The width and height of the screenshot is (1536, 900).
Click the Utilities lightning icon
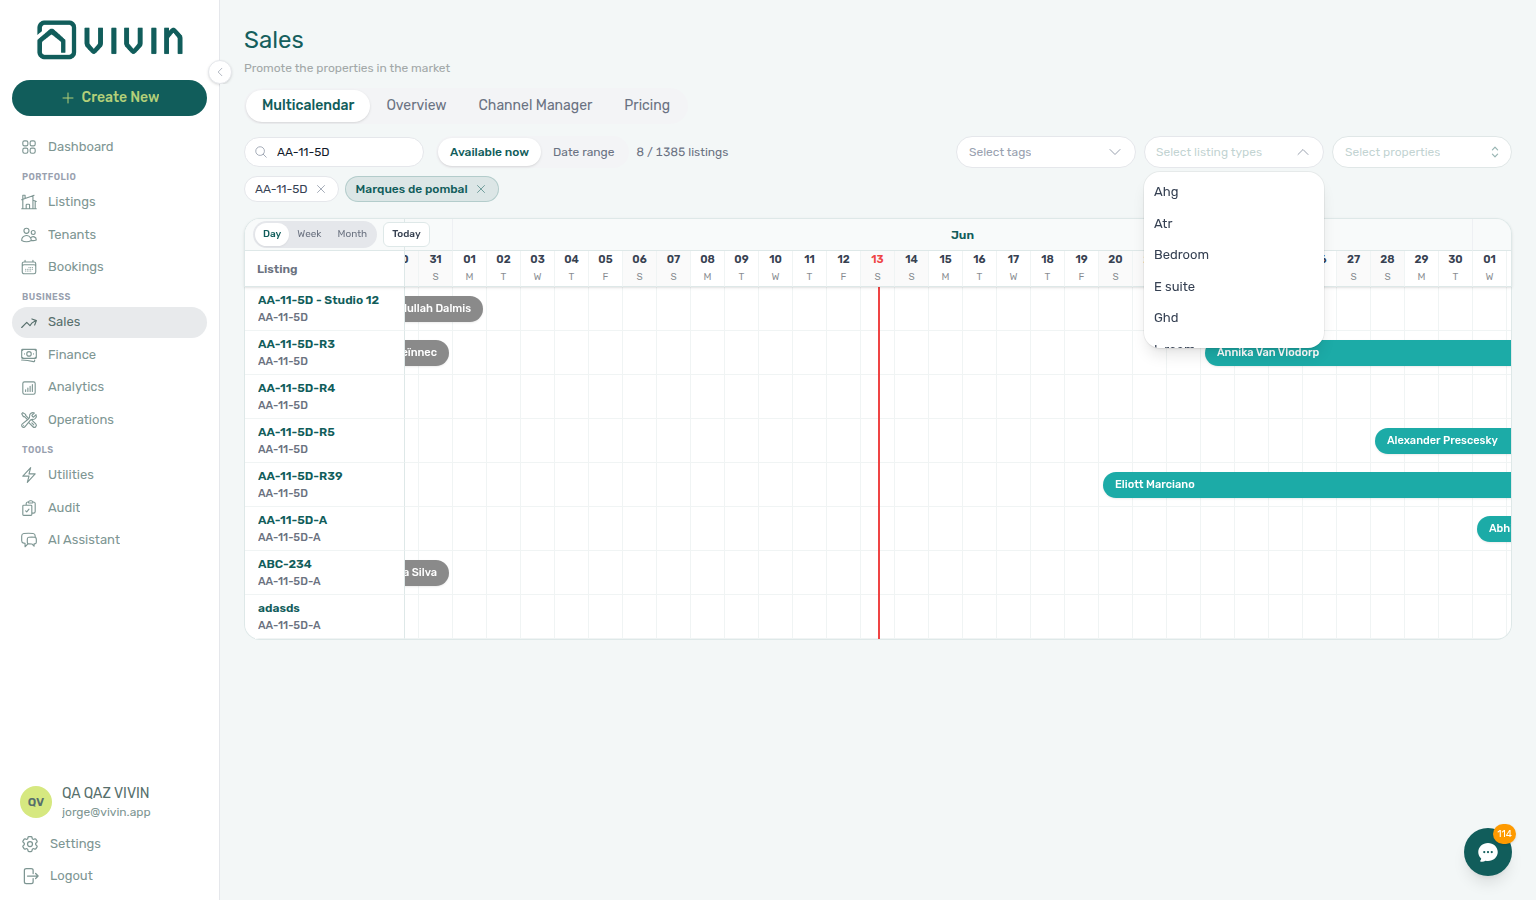coord(29,475)
